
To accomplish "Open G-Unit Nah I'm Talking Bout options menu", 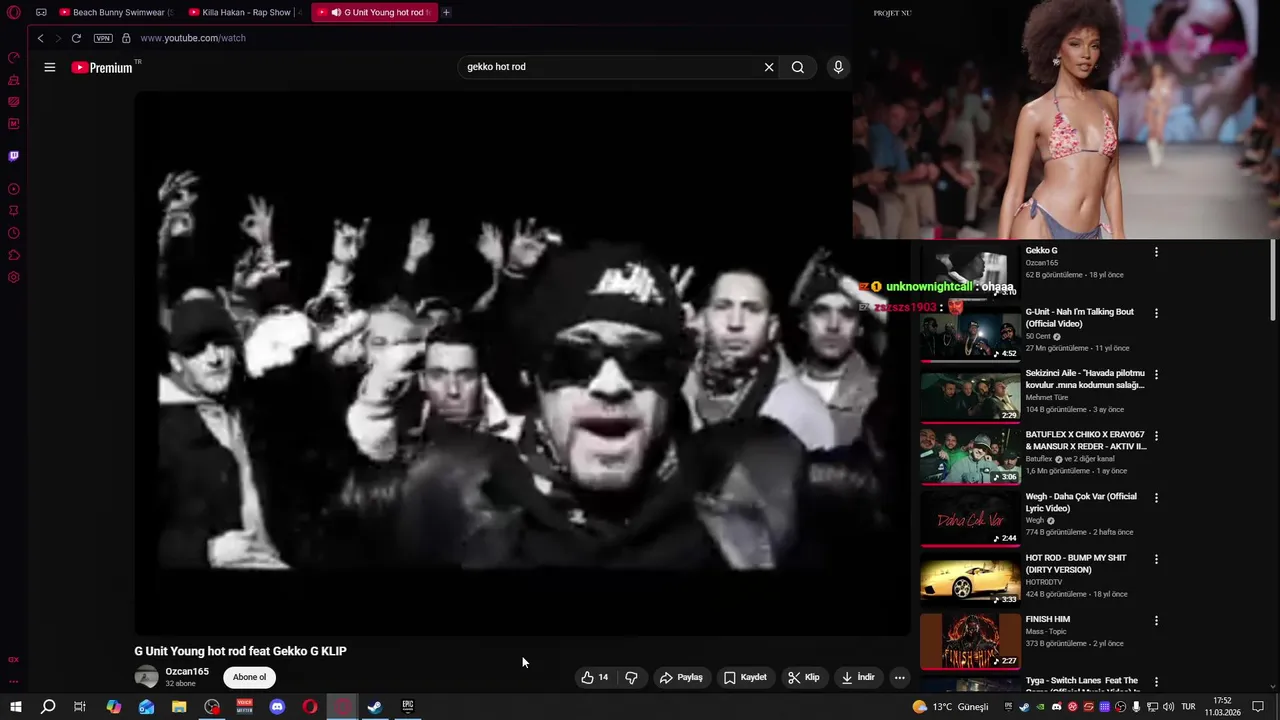I will 1156,313.
